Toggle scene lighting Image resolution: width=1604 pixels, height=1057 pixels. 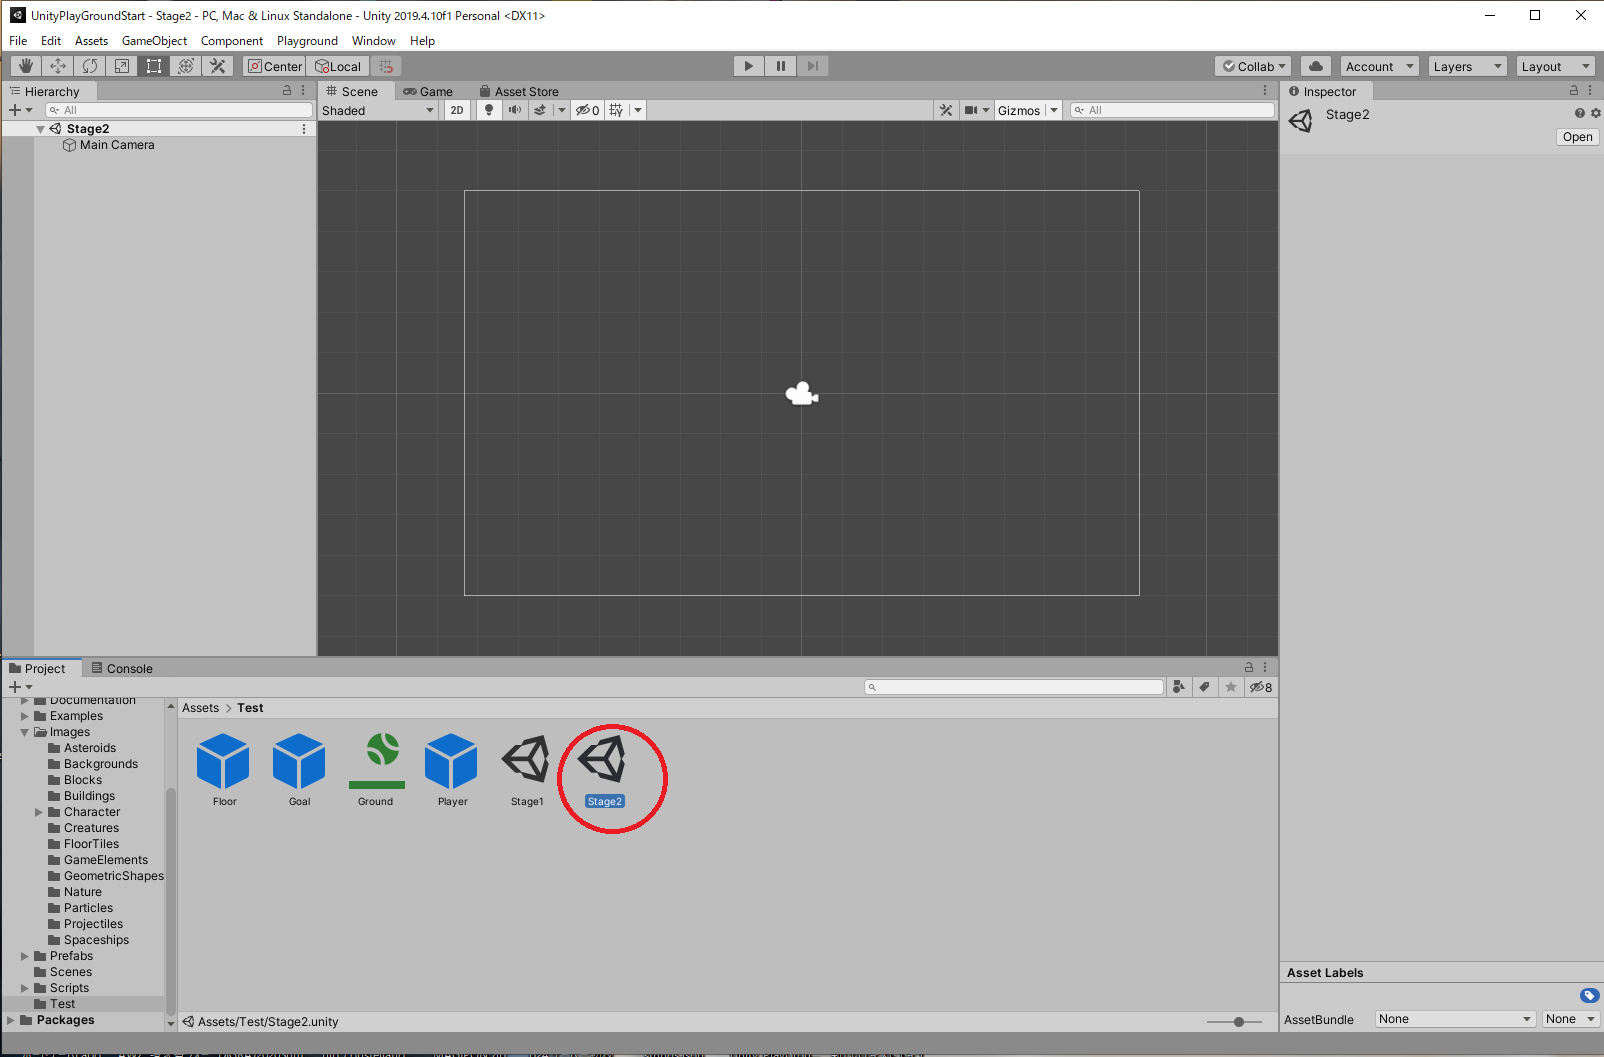[488, 110]
